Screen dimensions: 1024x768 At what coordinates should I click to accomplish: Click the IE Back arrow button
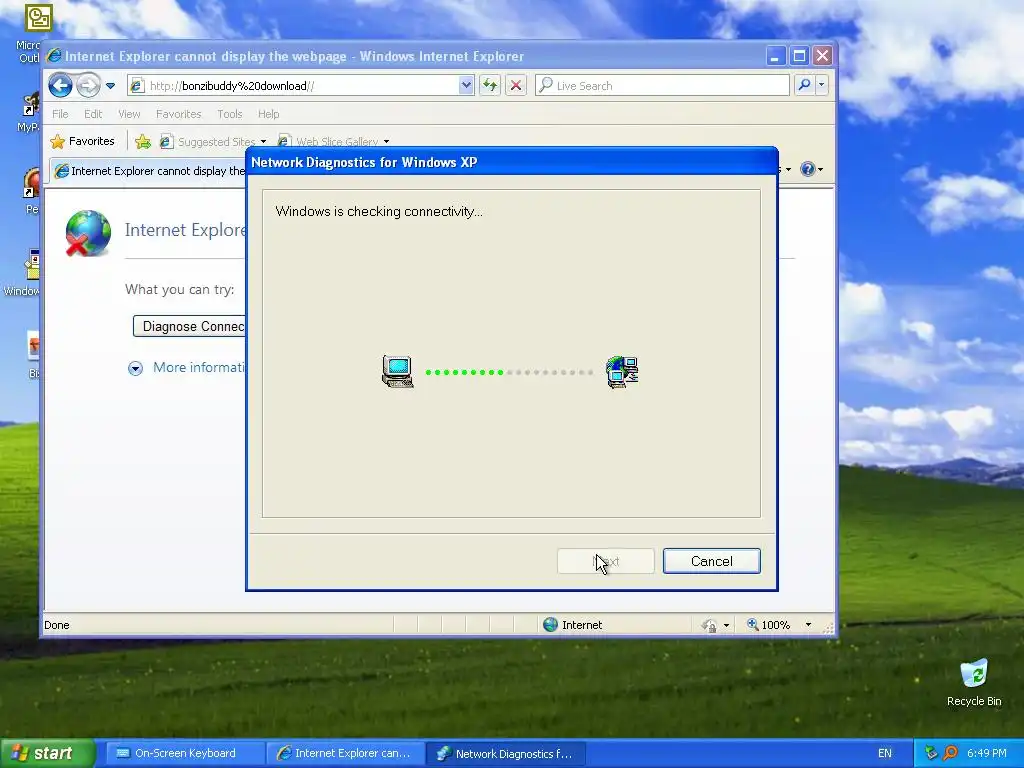(60, 86)
